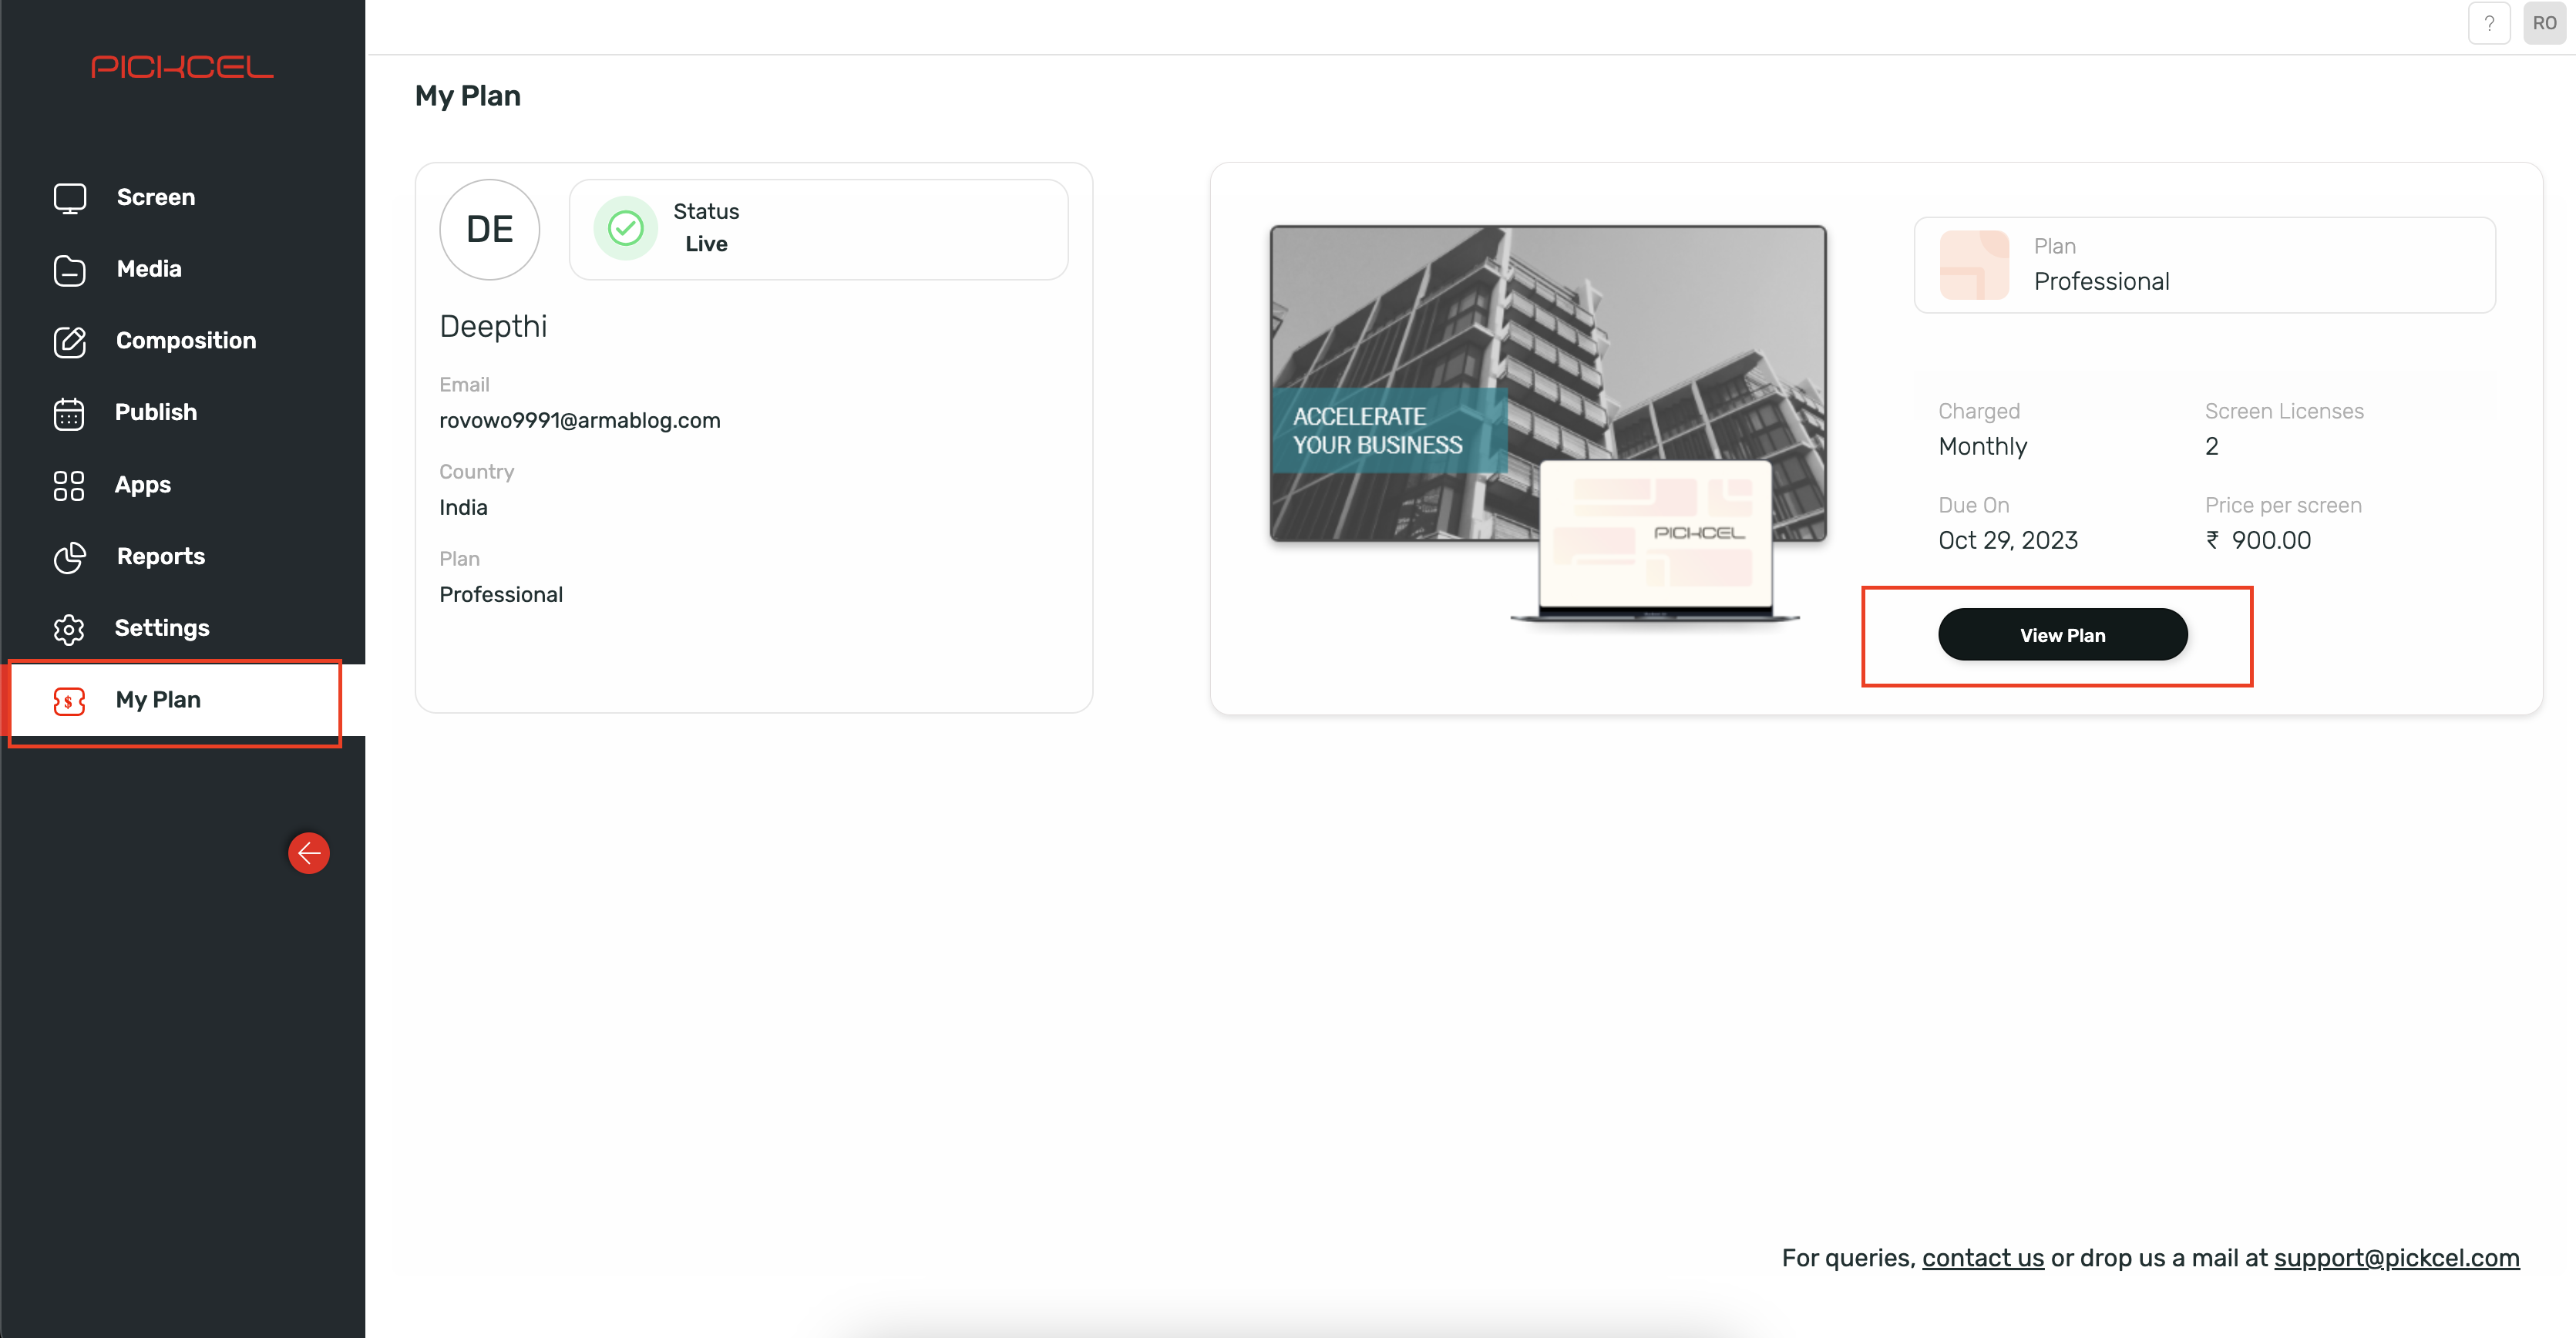Click the Apps grid icon

[x=69, y=485]
